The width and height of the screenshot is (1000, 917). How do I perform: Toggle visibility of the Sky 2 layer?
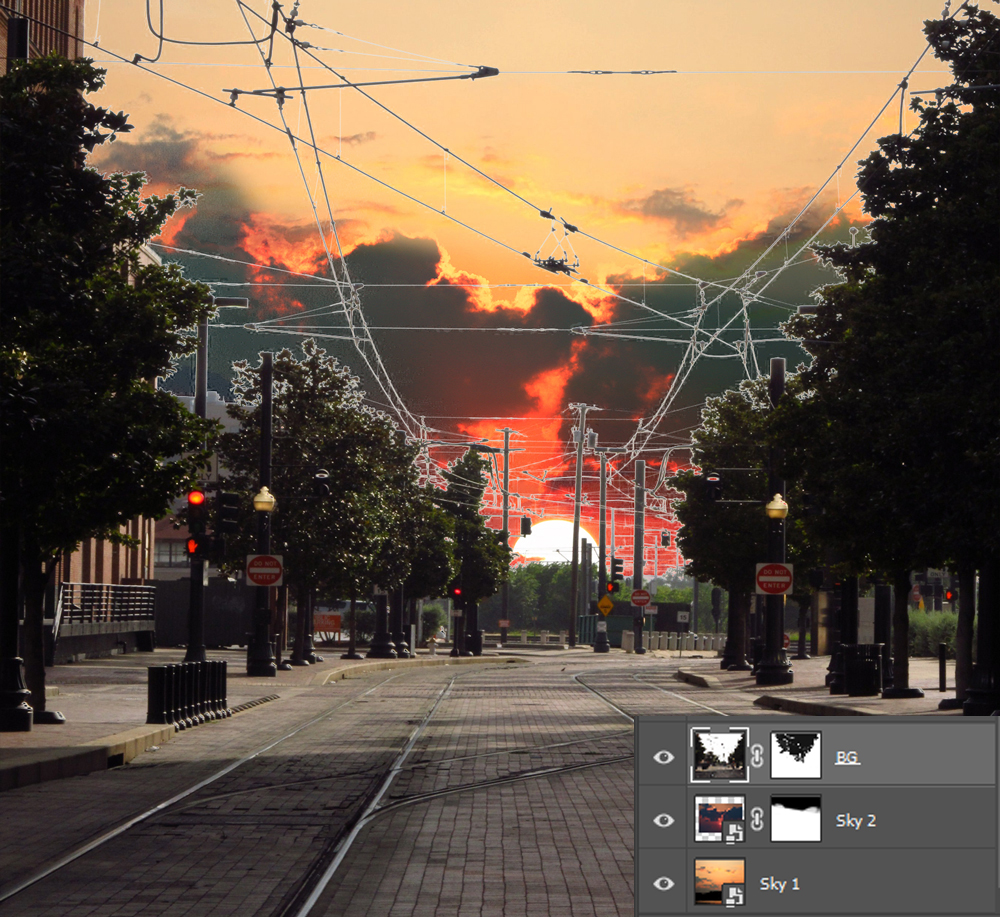664,820
